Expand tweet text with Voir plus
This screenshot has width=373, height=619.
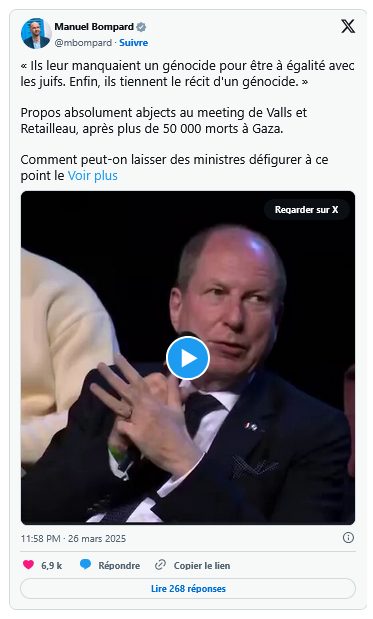tap(93, 176)
